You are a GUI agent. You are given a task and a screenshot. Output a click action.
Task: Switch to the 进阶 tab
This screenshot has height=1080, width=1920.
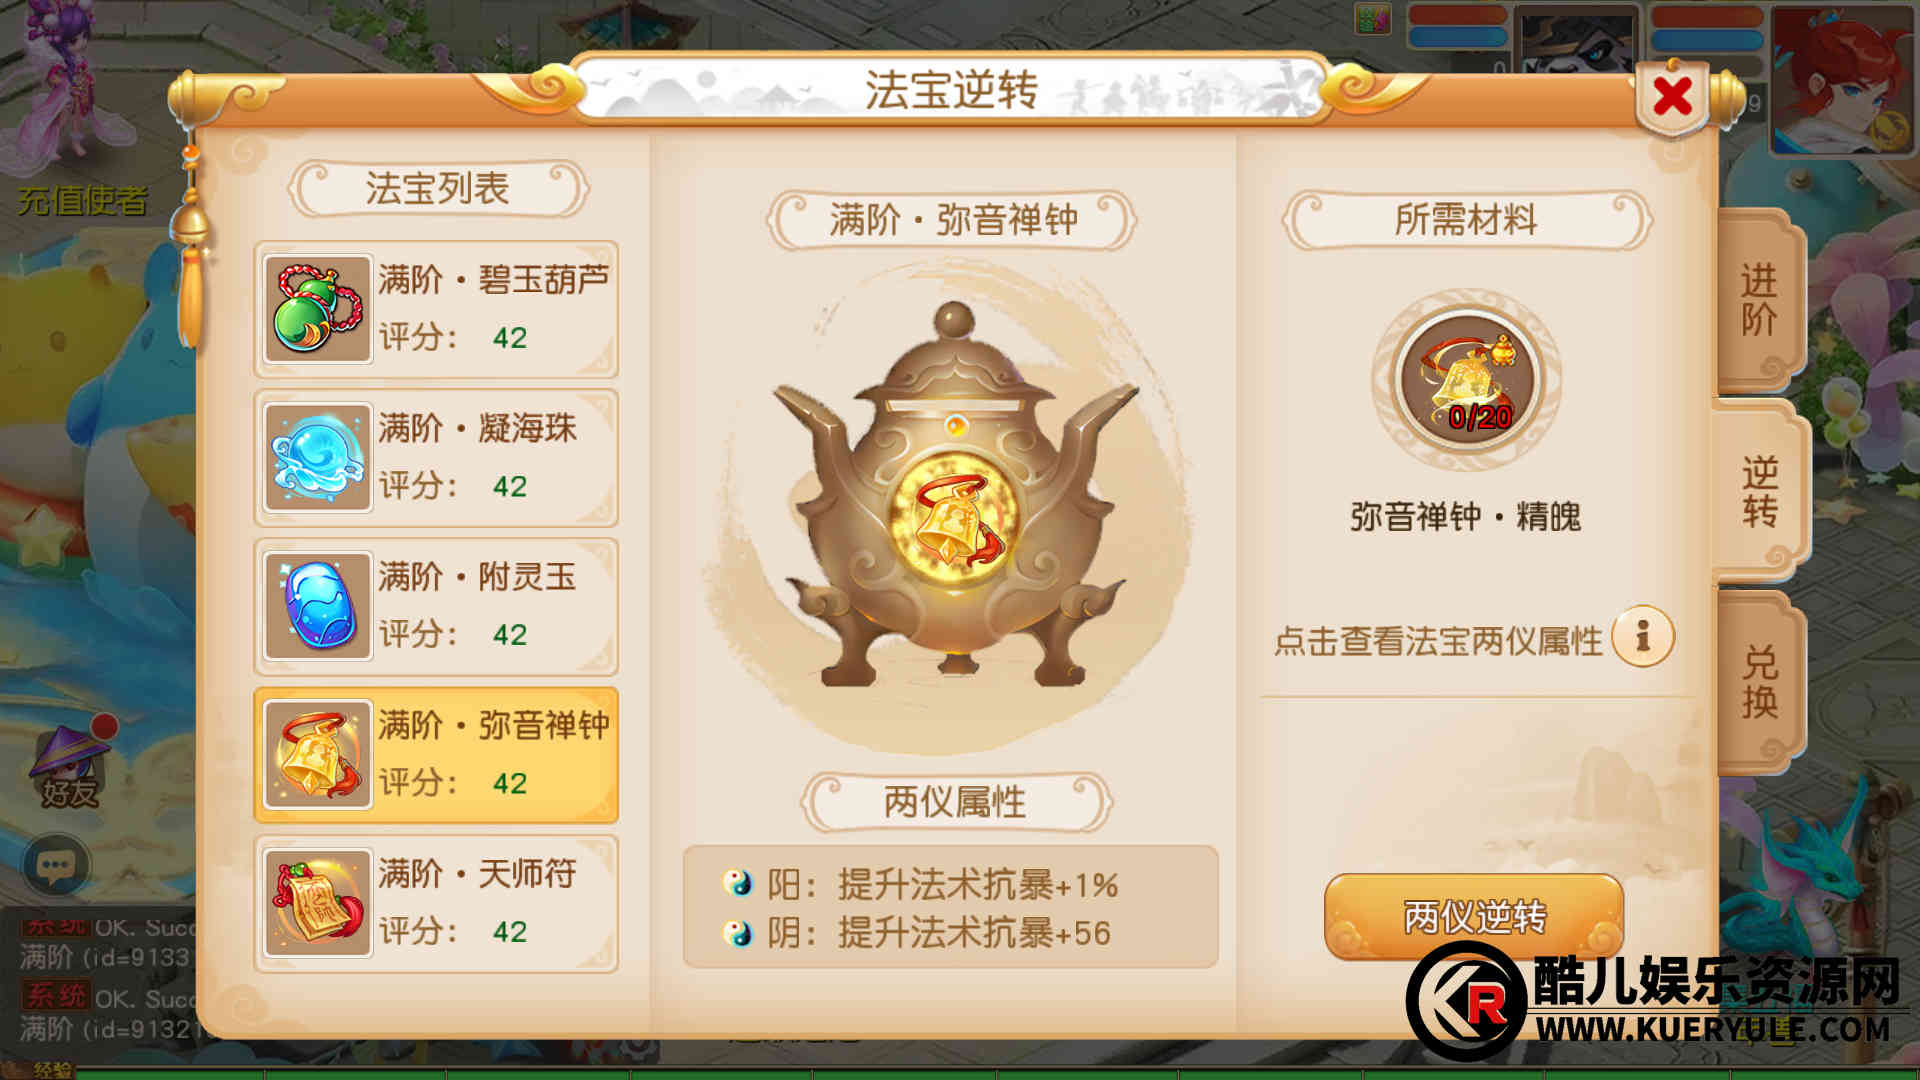click(x=1759, y=301)
